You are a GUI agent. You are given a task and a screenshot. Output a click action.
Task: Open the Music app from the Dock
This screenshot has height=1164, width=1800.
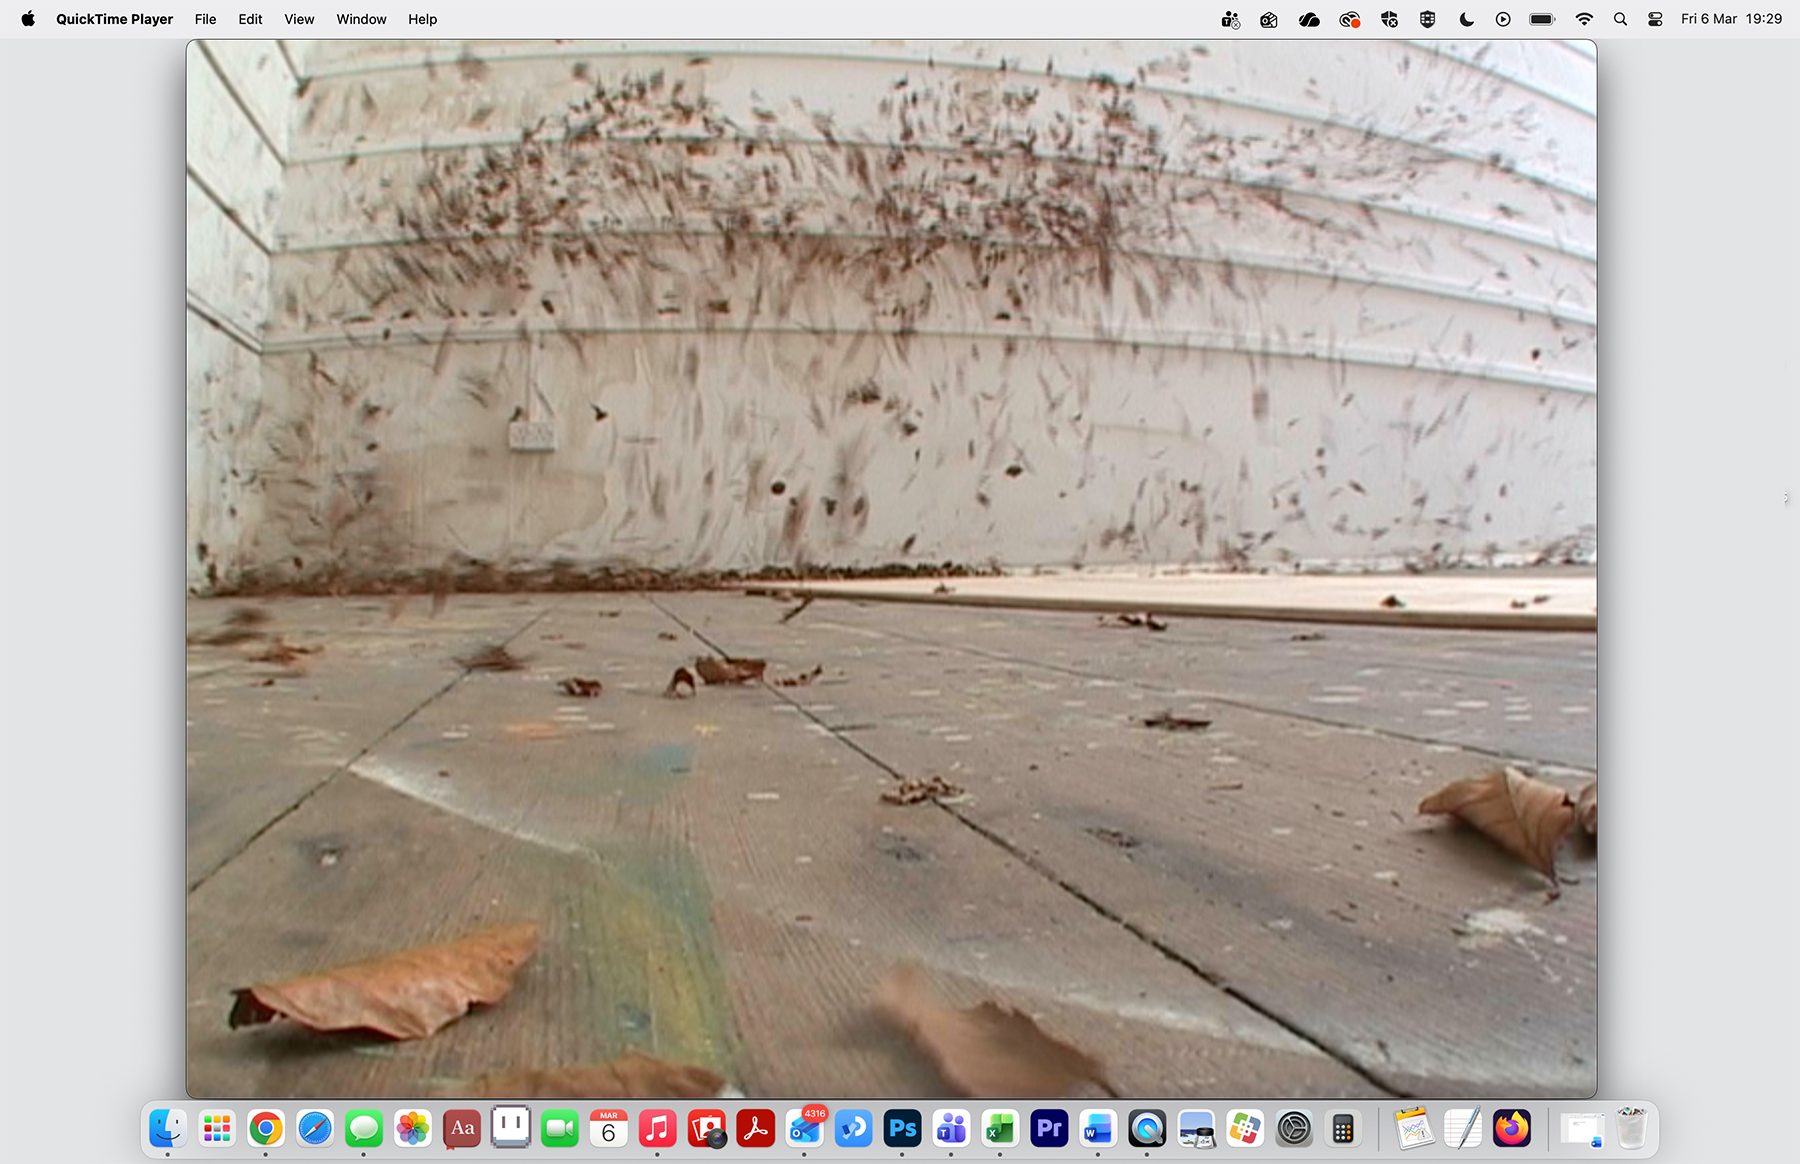(657, 1129)
